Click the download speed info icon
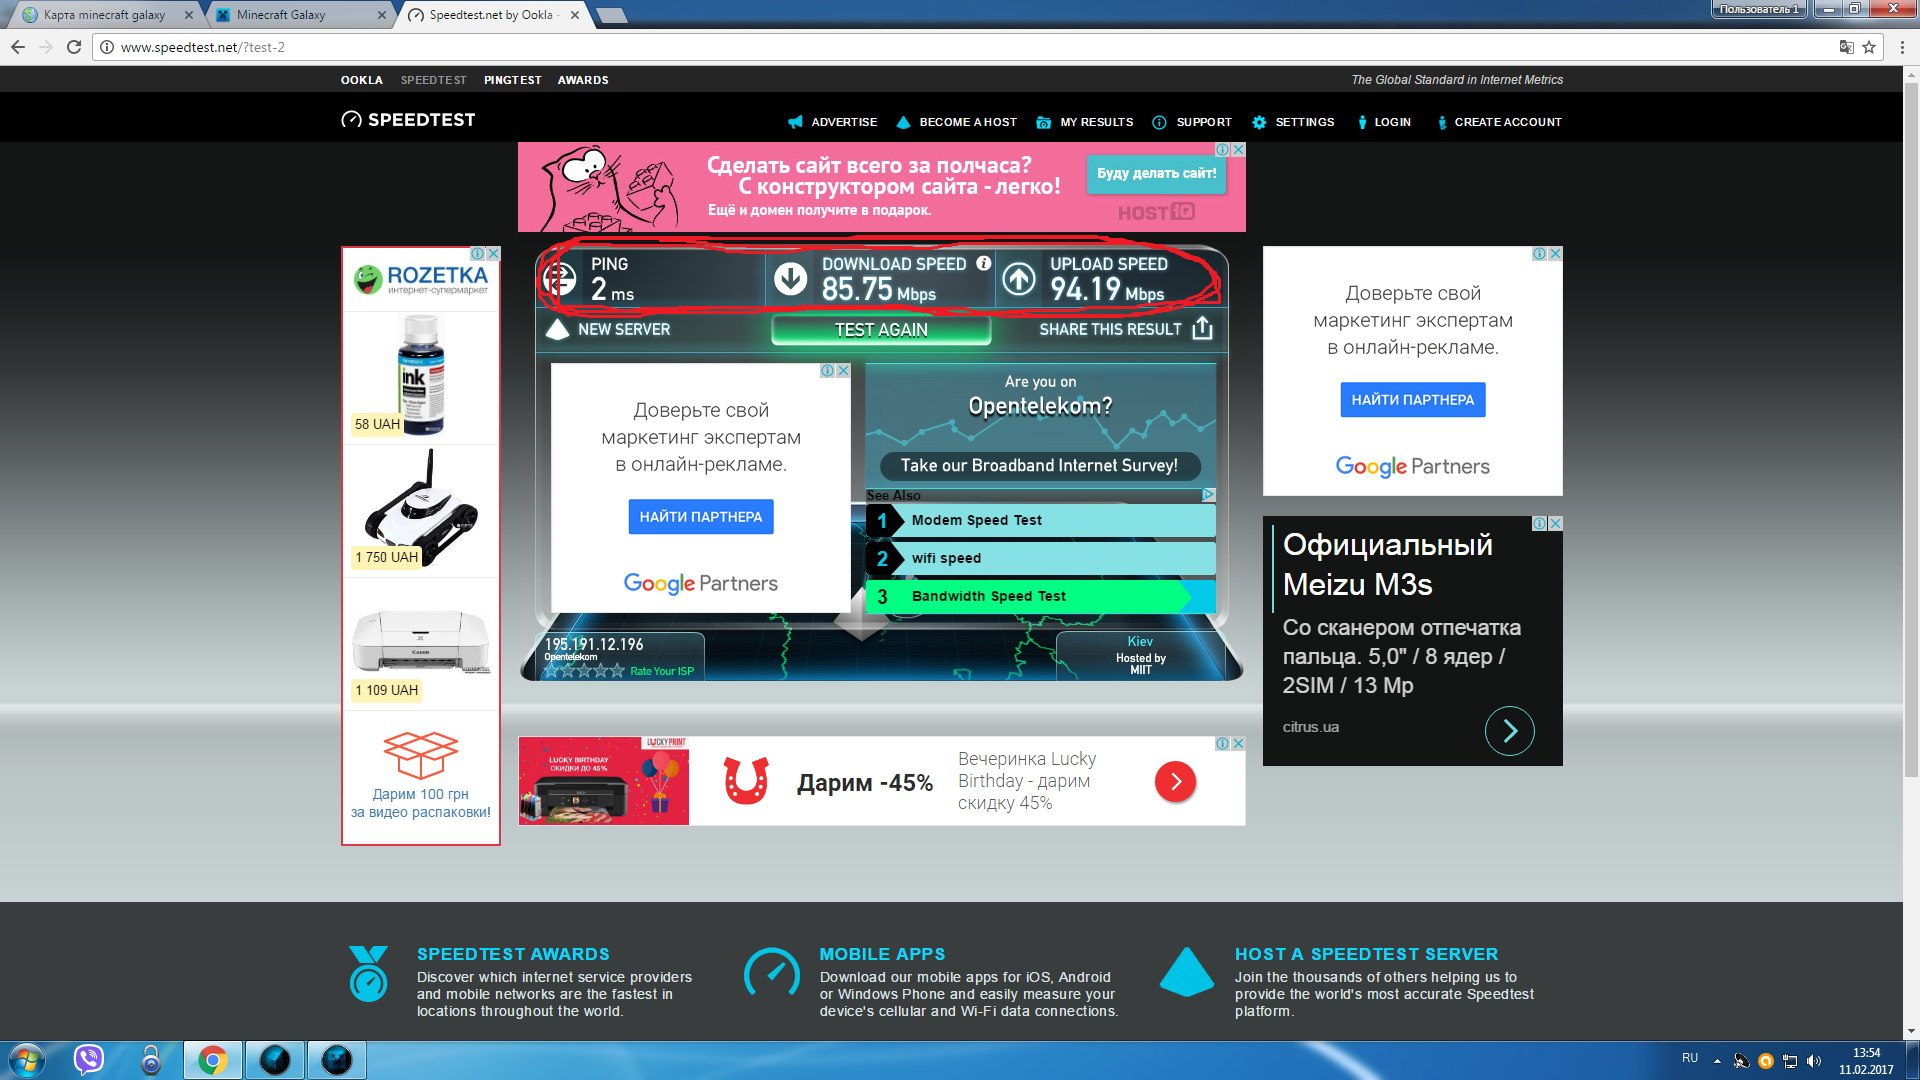 point(984,263)
